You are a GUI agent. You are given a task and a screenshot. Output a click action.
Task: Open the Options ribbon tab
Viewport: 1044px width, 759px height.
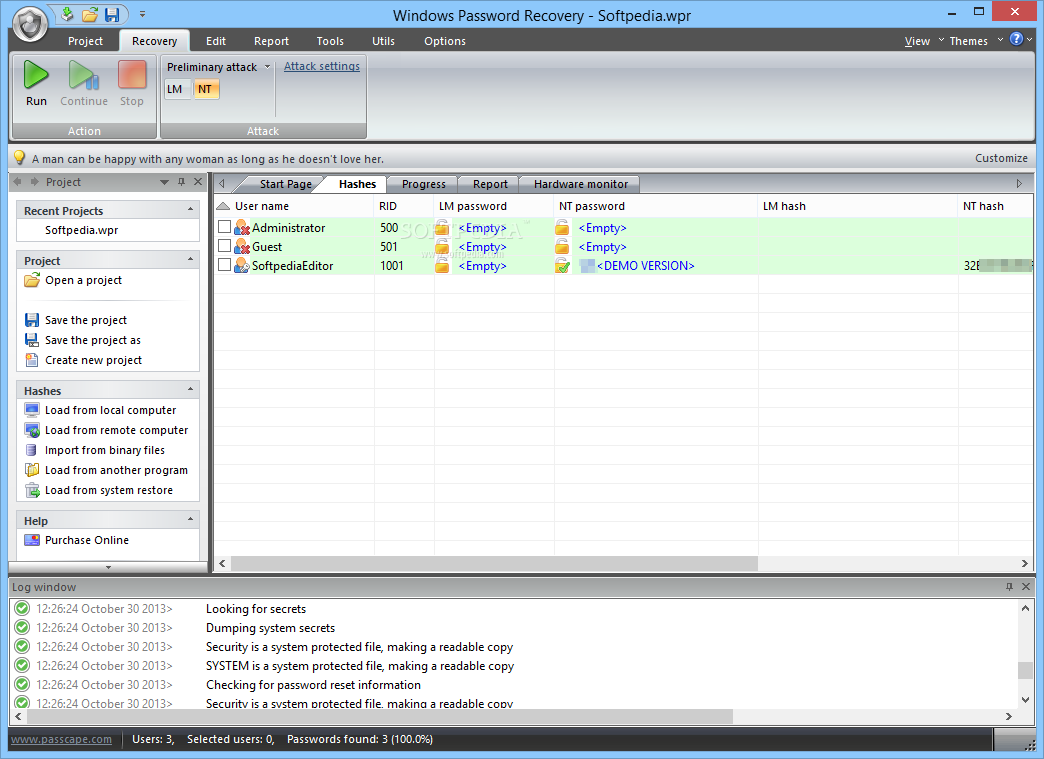(x=445, y=41)
